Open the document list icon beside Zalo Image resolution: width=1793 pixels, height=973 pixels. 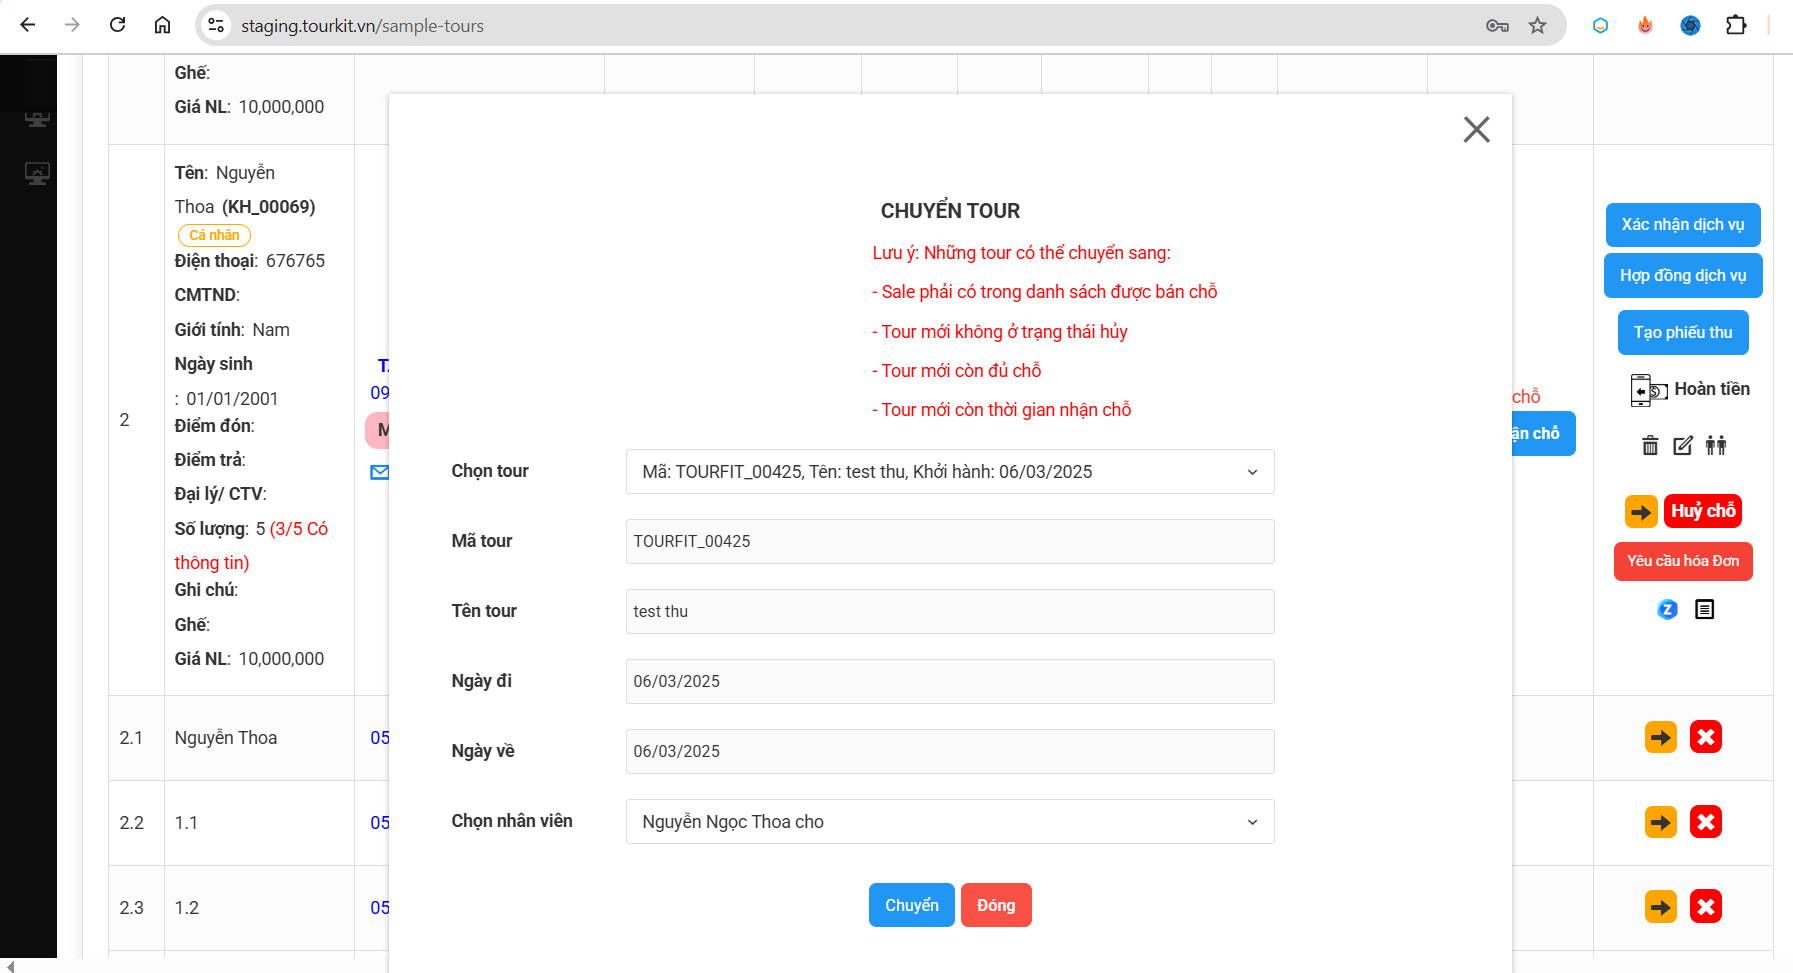pos(1705,609)
